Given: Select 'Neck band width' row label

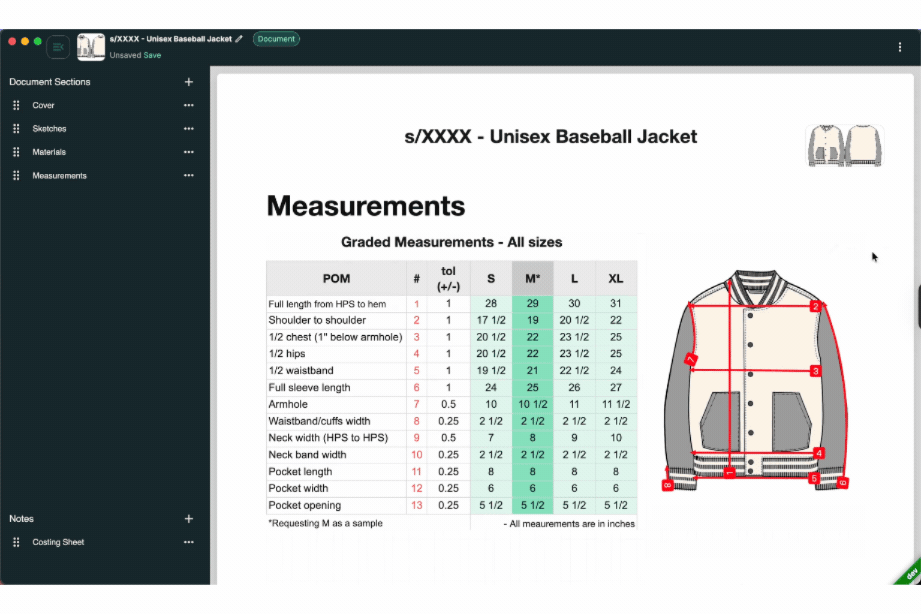Looking at the screenshot, I should coord(307,455).
